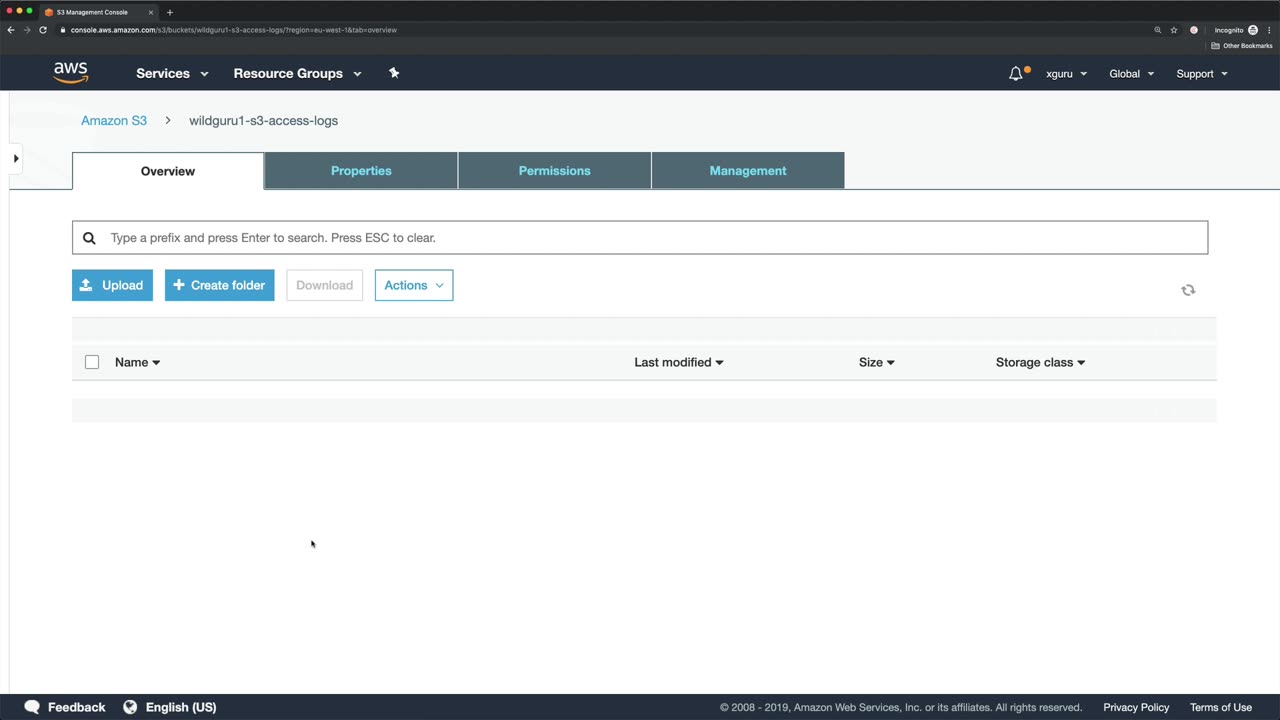Screen dimensions: 1280x720
Task: Sort by Last modified column
Action: click(x=678, y=362)
